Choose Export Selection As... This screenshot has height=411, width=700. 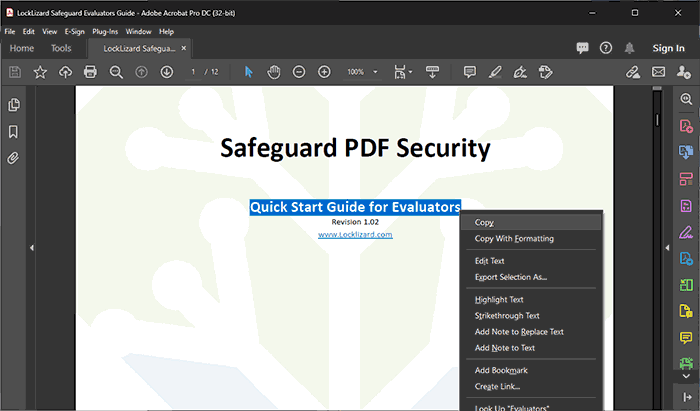[531, 277]
